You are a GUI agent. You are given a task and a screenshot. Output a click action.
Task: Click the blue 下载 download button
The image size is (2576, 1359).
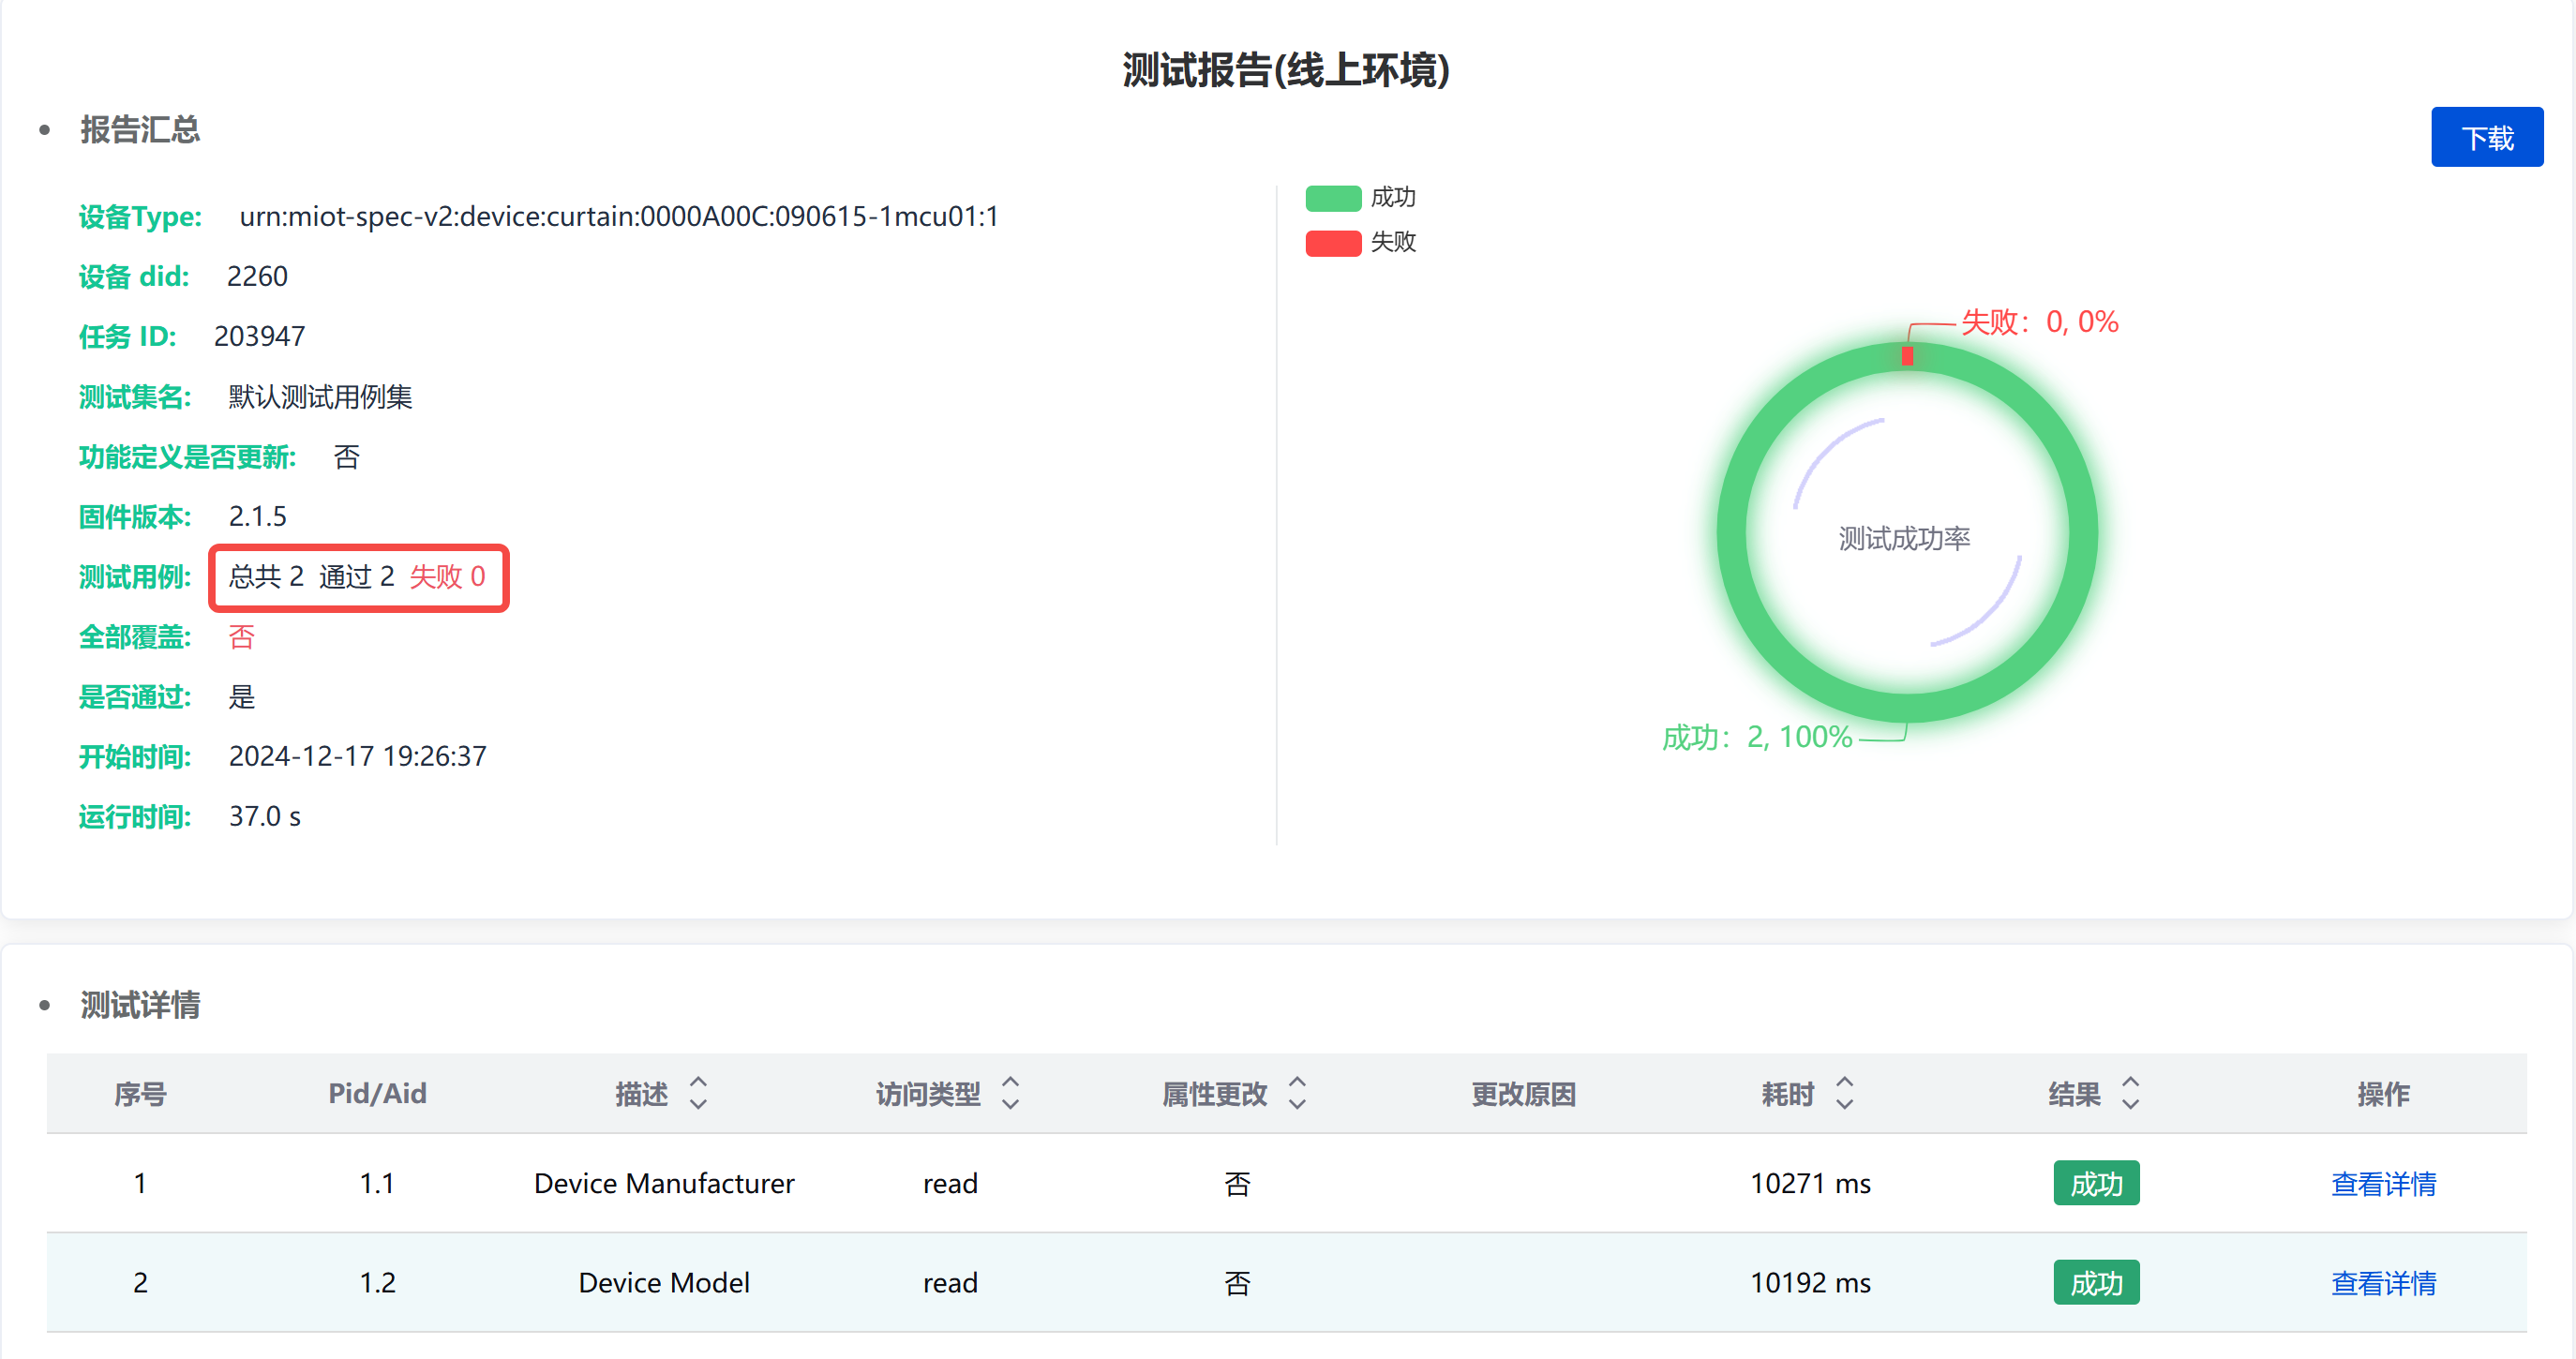tap(2486, 137)
